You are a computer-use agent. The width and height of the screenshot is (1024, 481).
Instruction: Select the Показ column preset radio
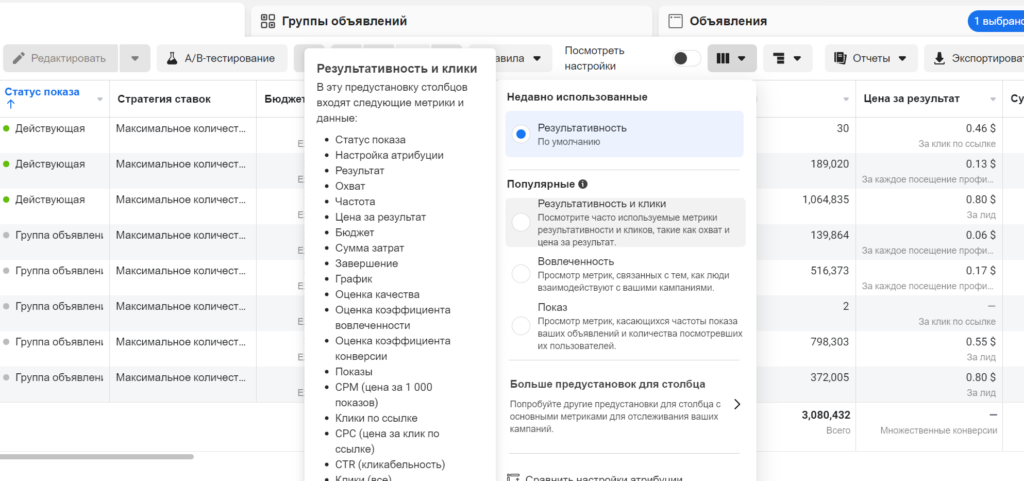coord(521,324)
